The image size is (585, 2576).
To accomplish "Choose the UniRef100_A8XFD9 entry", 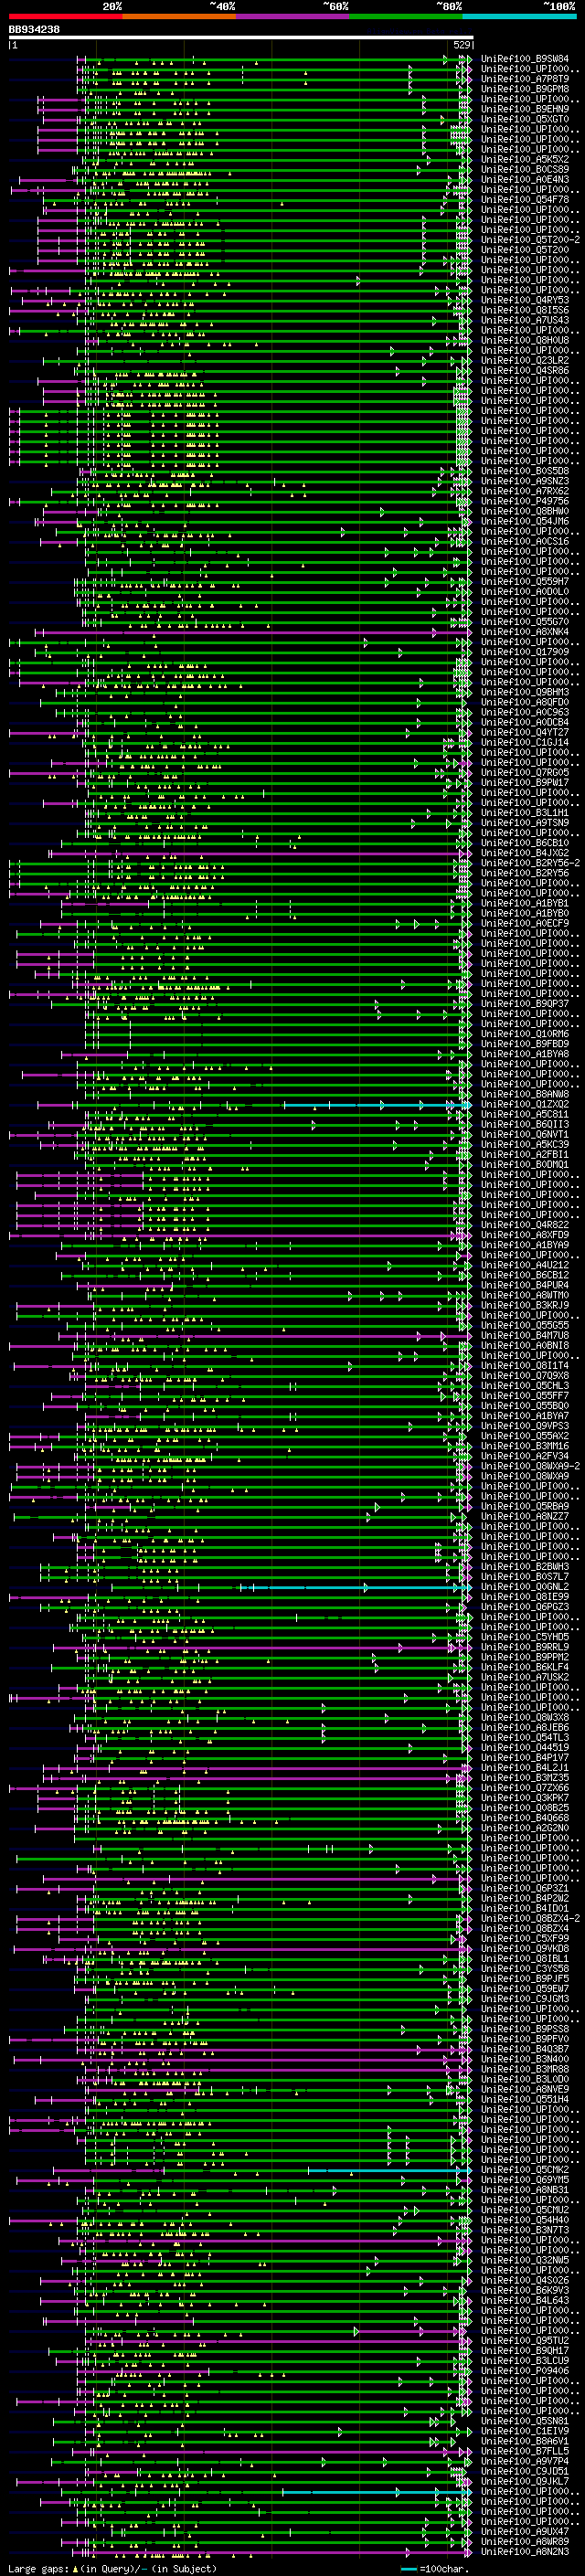I will pyautogui.click(x=525, y=1235).
